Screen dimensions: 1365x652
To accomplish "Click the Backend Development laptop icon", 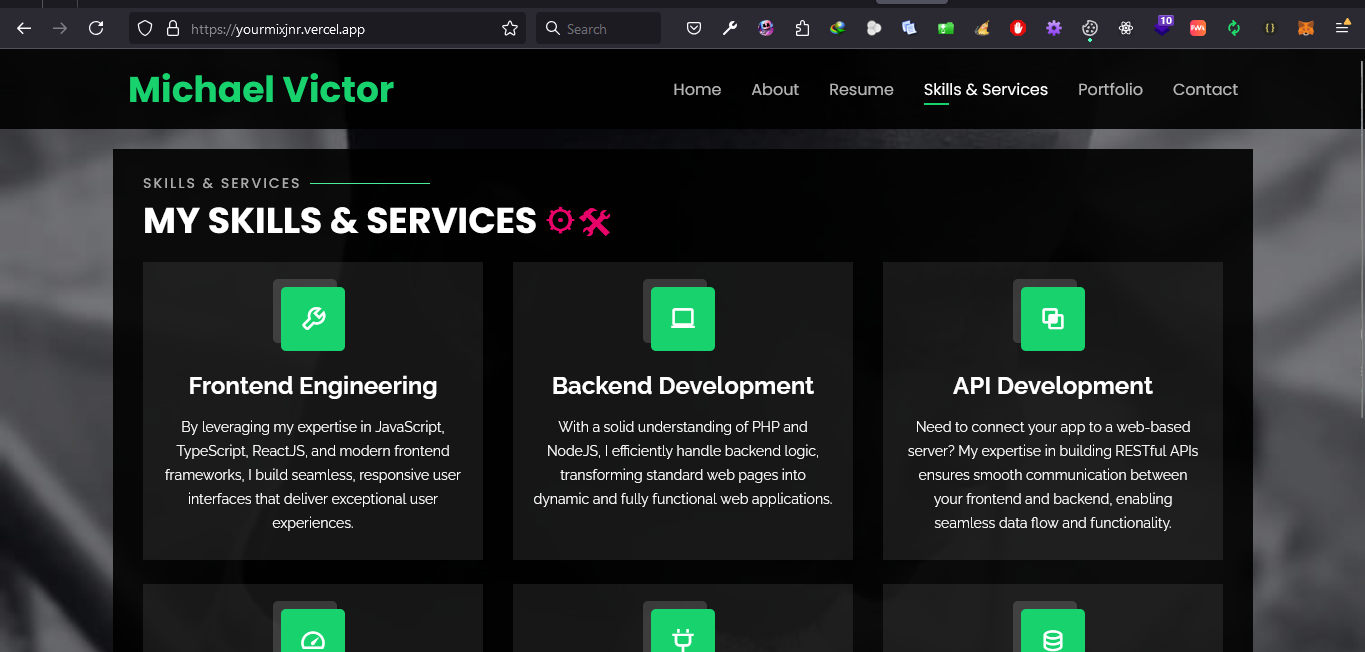I will pos(683,319).
